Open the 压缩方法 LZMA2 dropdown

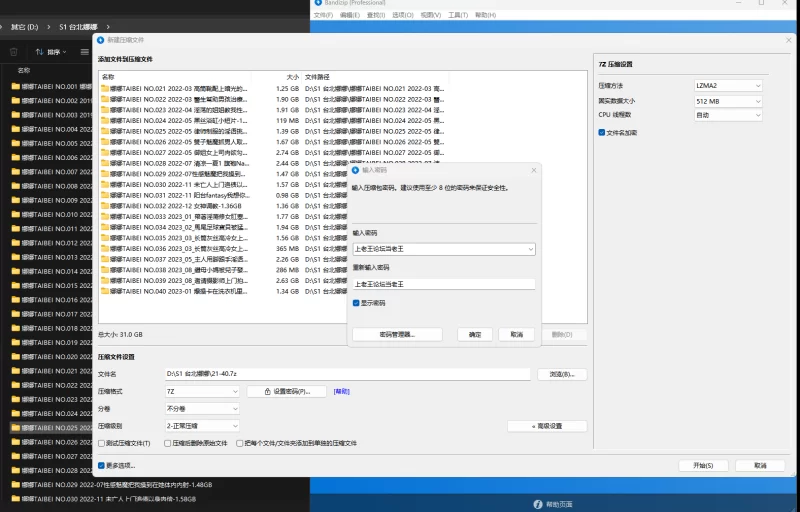(728, 86)
